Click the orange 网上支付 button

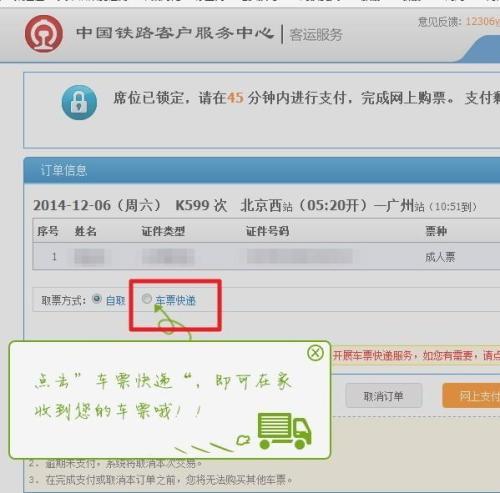coord(471,396)
